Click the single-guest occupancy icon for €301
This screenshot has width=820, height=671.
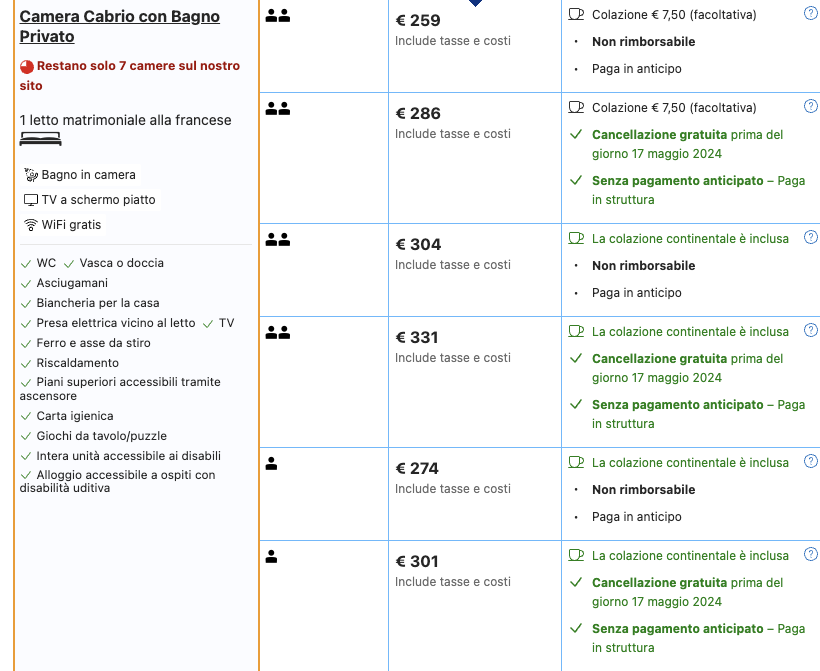pos(271,557)
